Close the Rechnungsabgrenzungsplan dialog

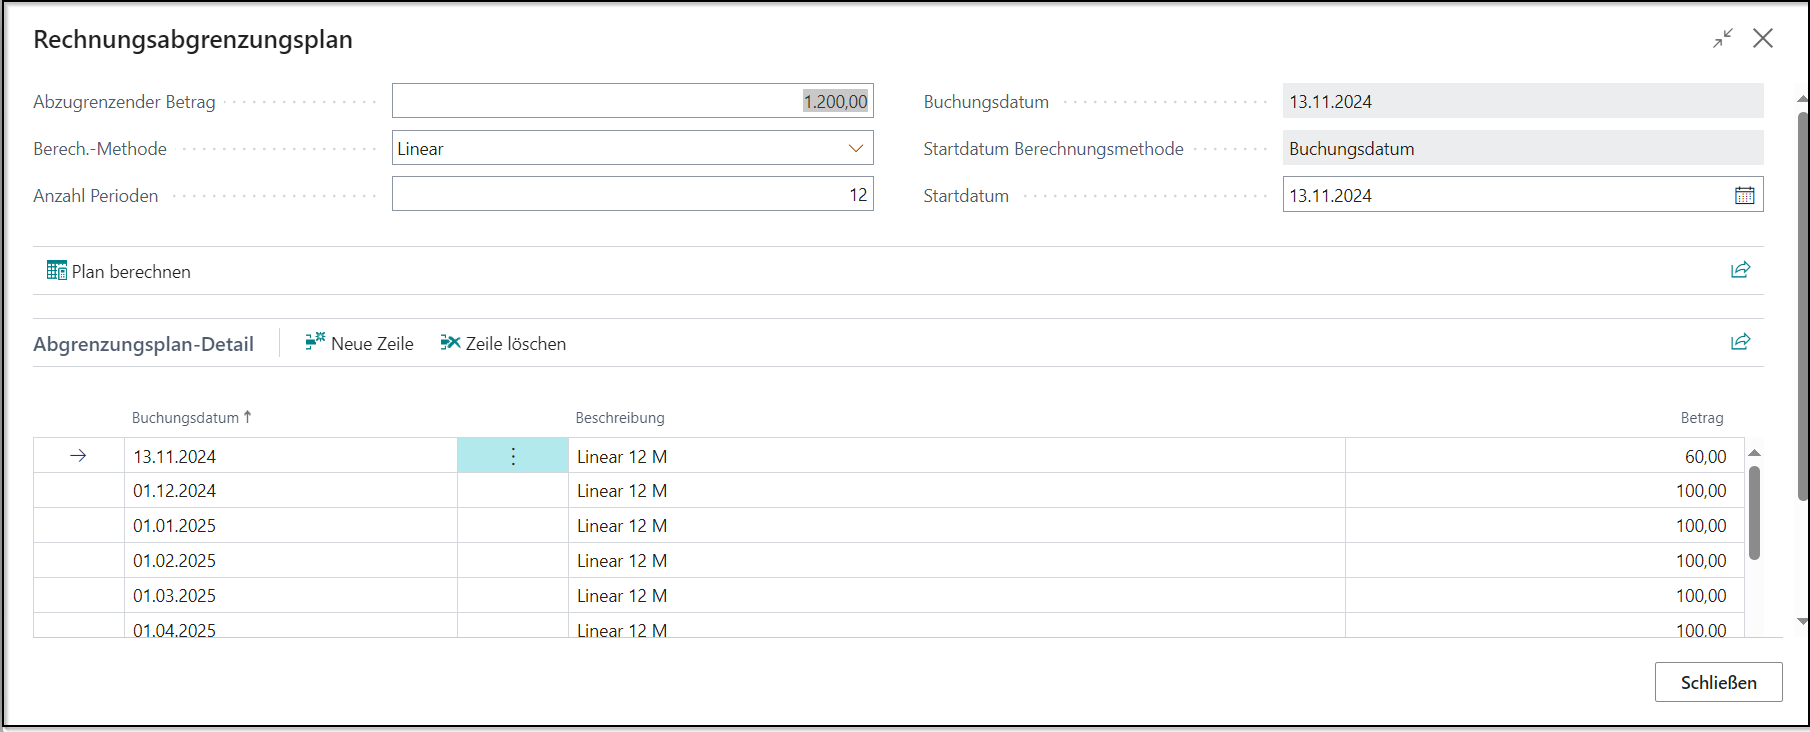(1762, 38)
